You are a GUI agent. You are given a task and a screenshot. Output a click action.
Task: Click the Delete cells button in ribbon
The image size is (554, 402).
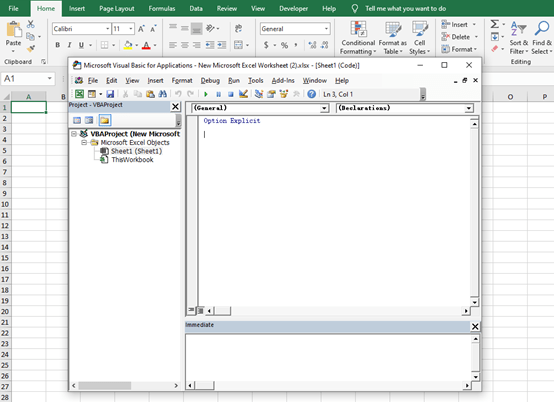click(x=459, y=37)
